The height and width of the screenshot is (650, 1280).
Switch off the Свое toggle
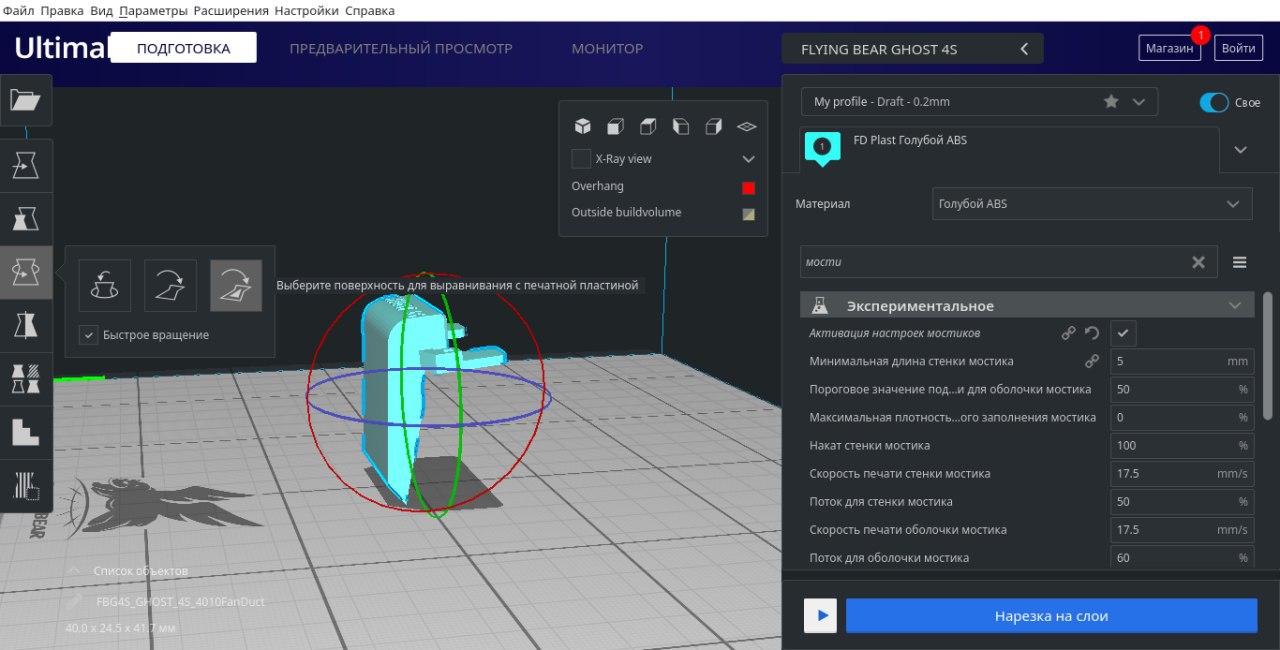tap(1214, 102)
